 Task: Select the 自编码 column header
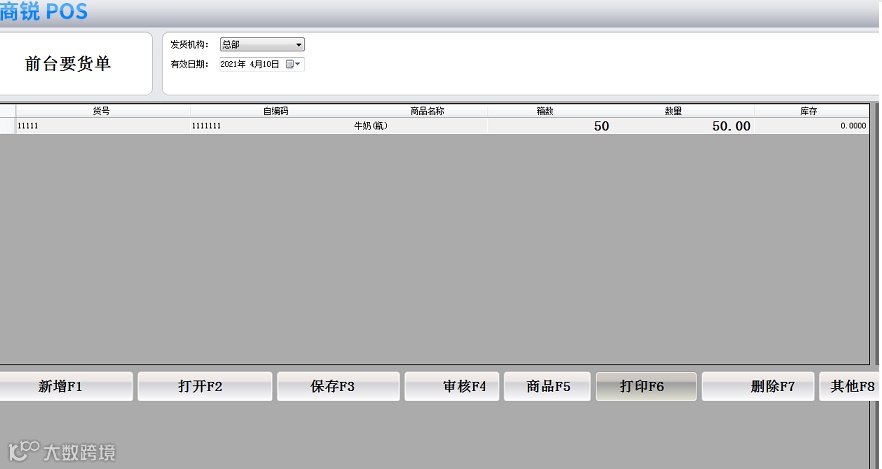coord(275,111)
